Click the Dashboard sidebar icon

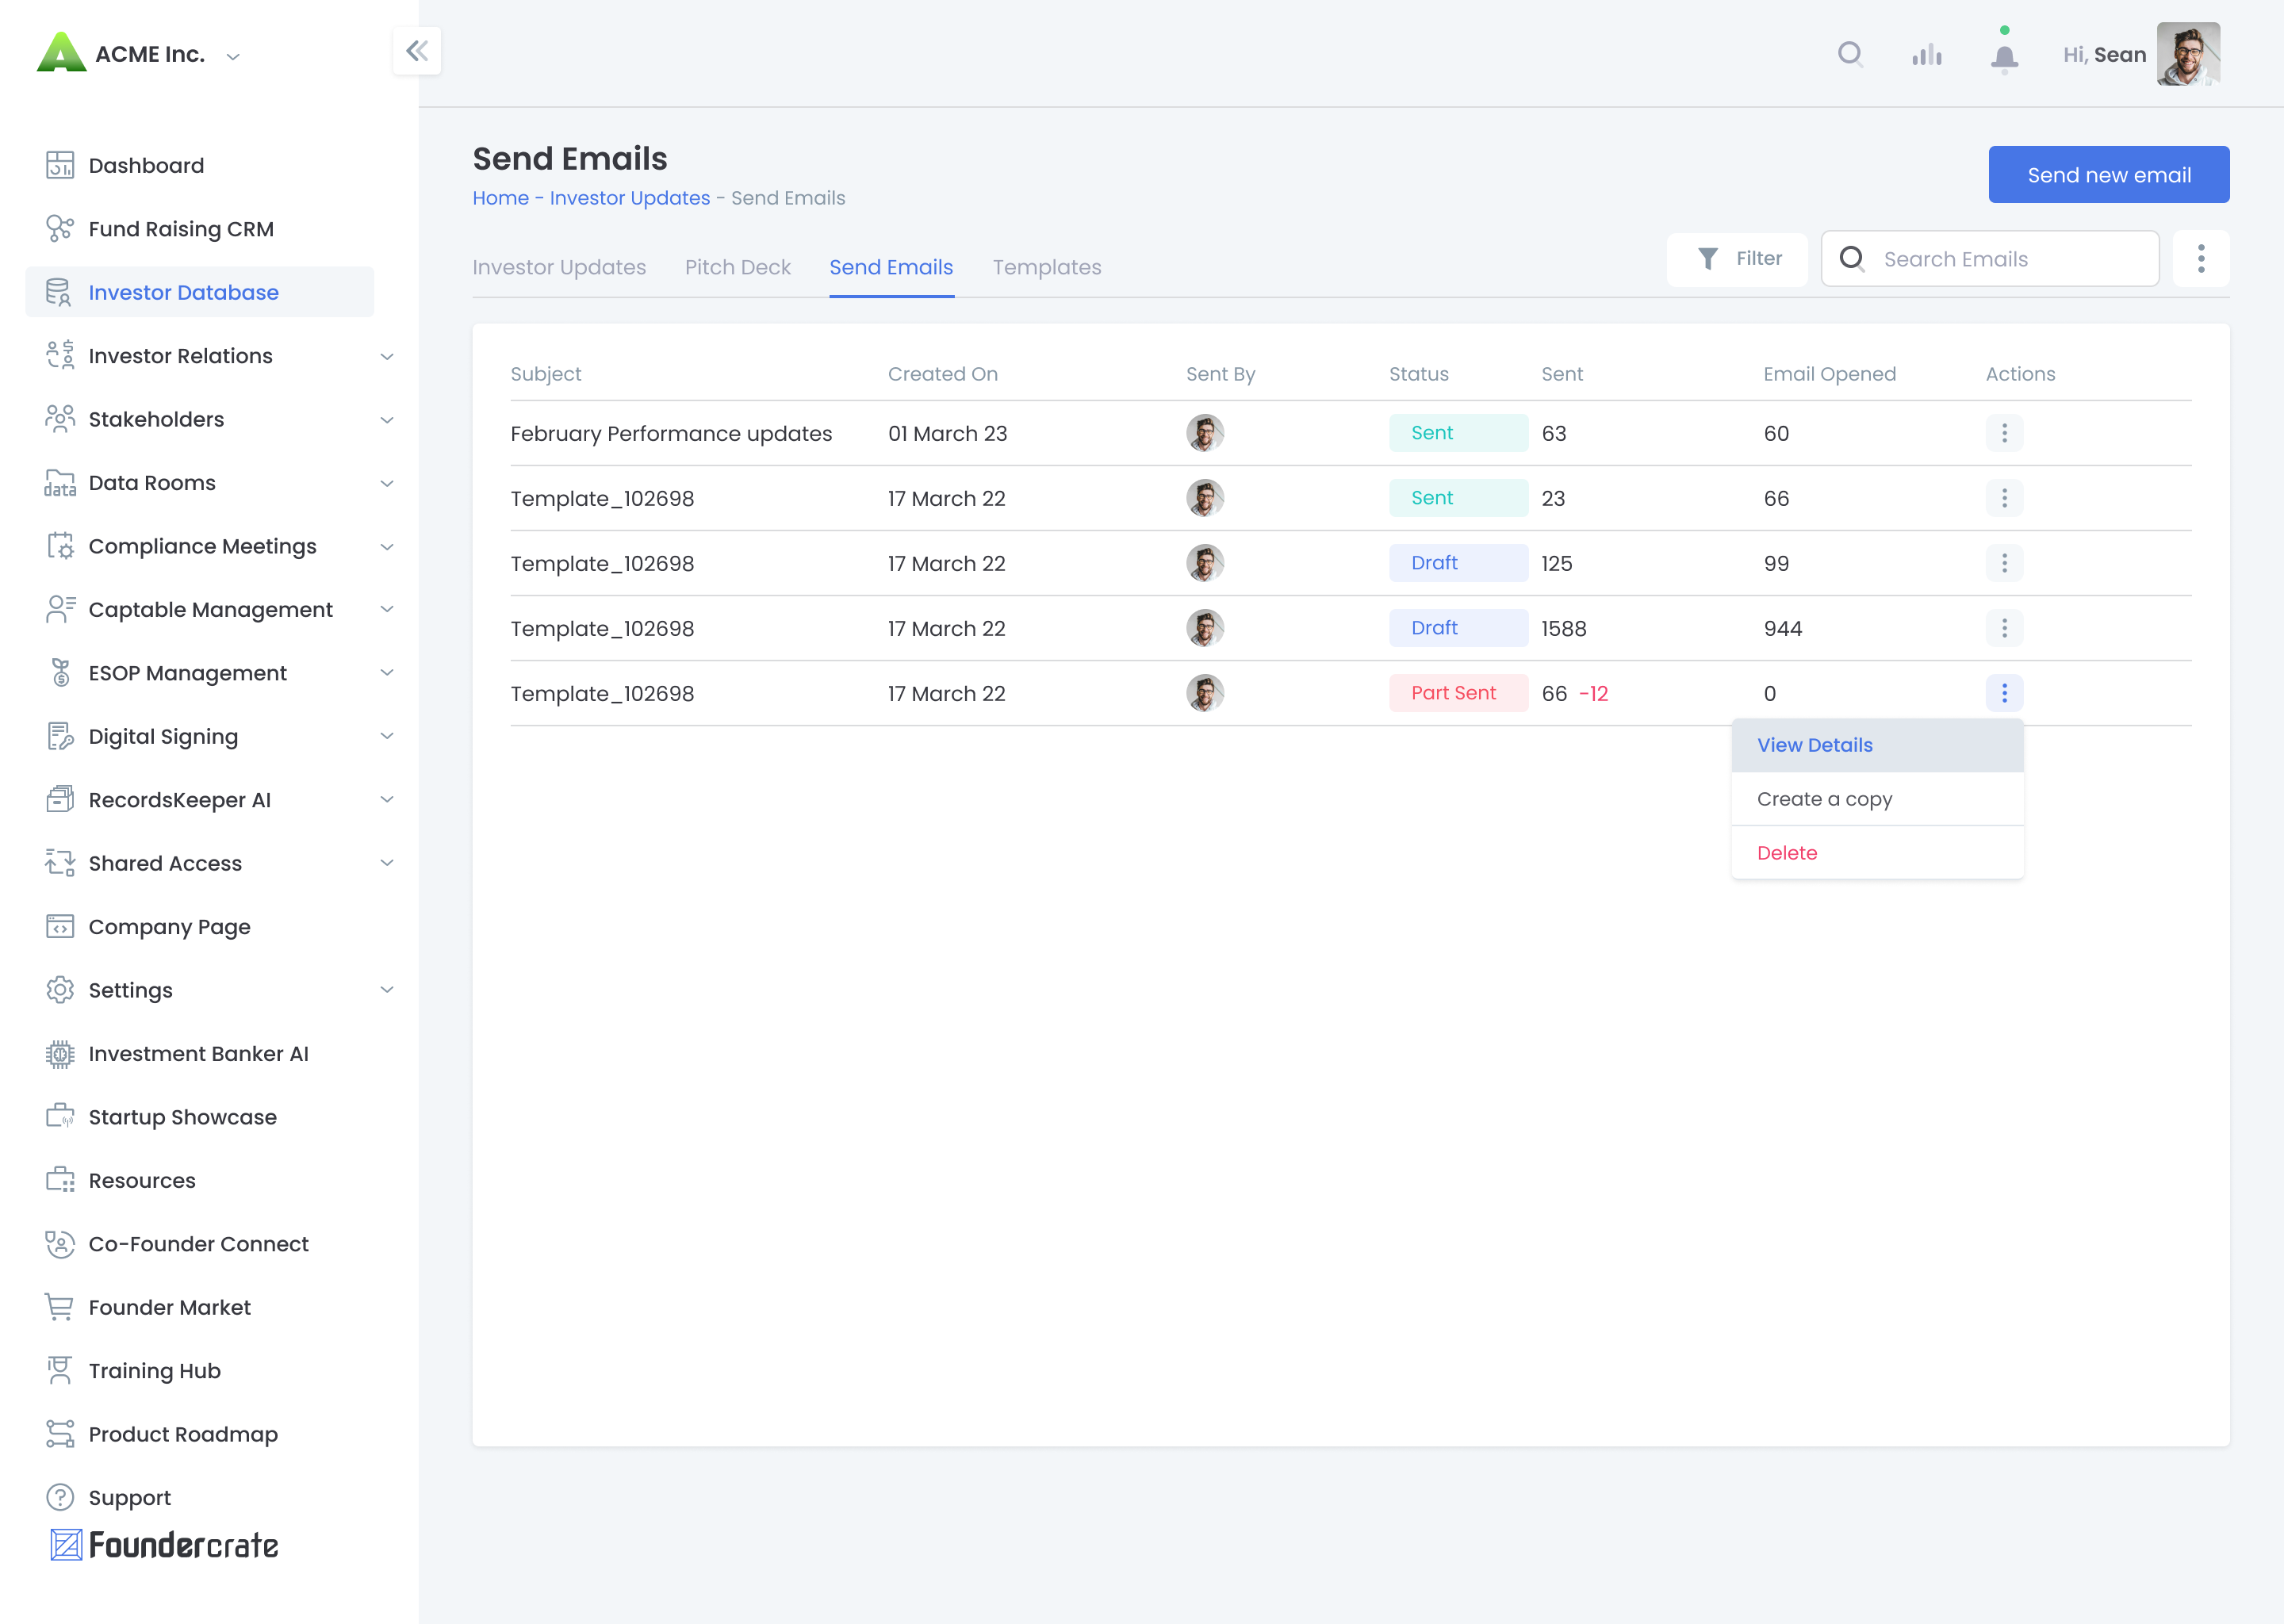point(60,165)
